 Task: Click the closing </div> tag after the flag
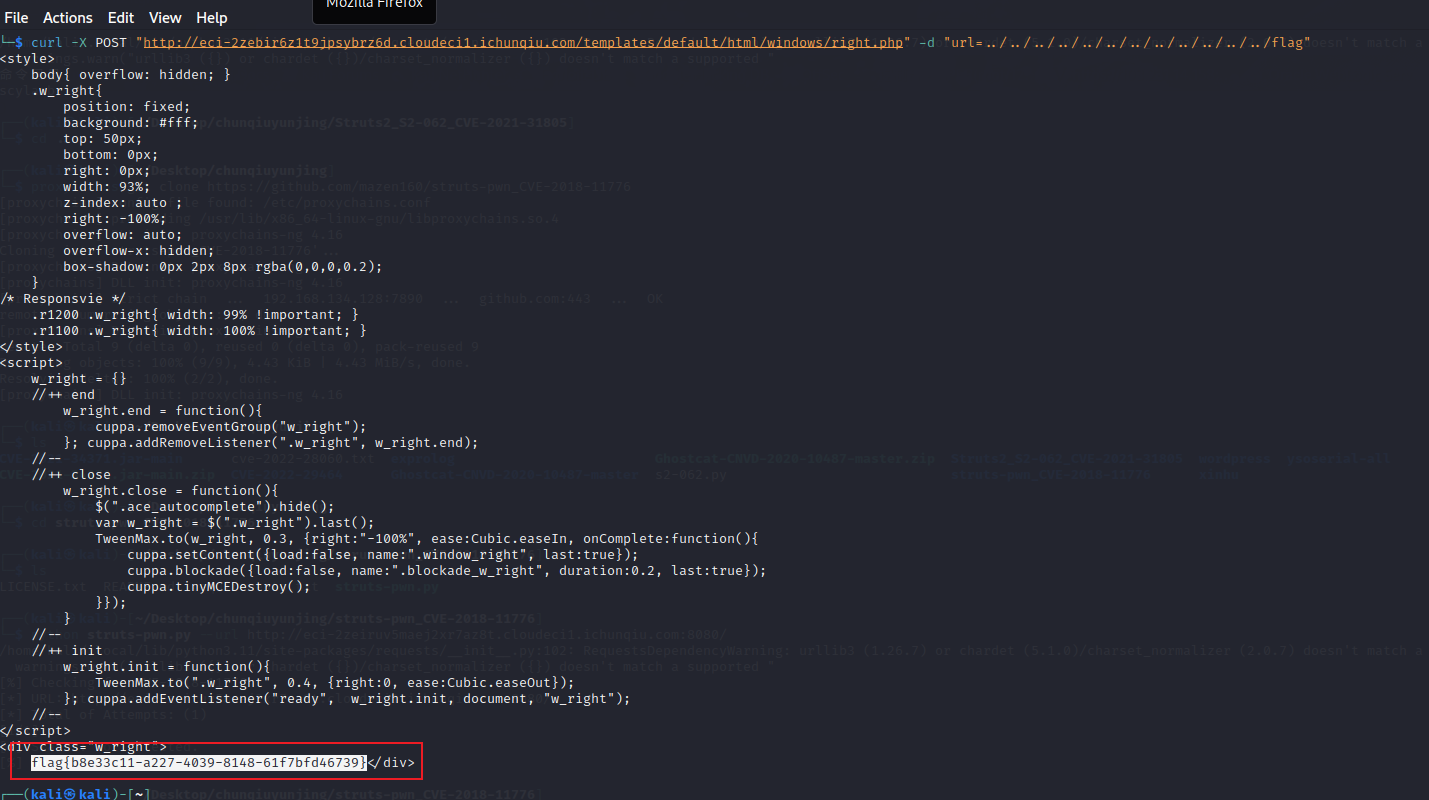391,762
